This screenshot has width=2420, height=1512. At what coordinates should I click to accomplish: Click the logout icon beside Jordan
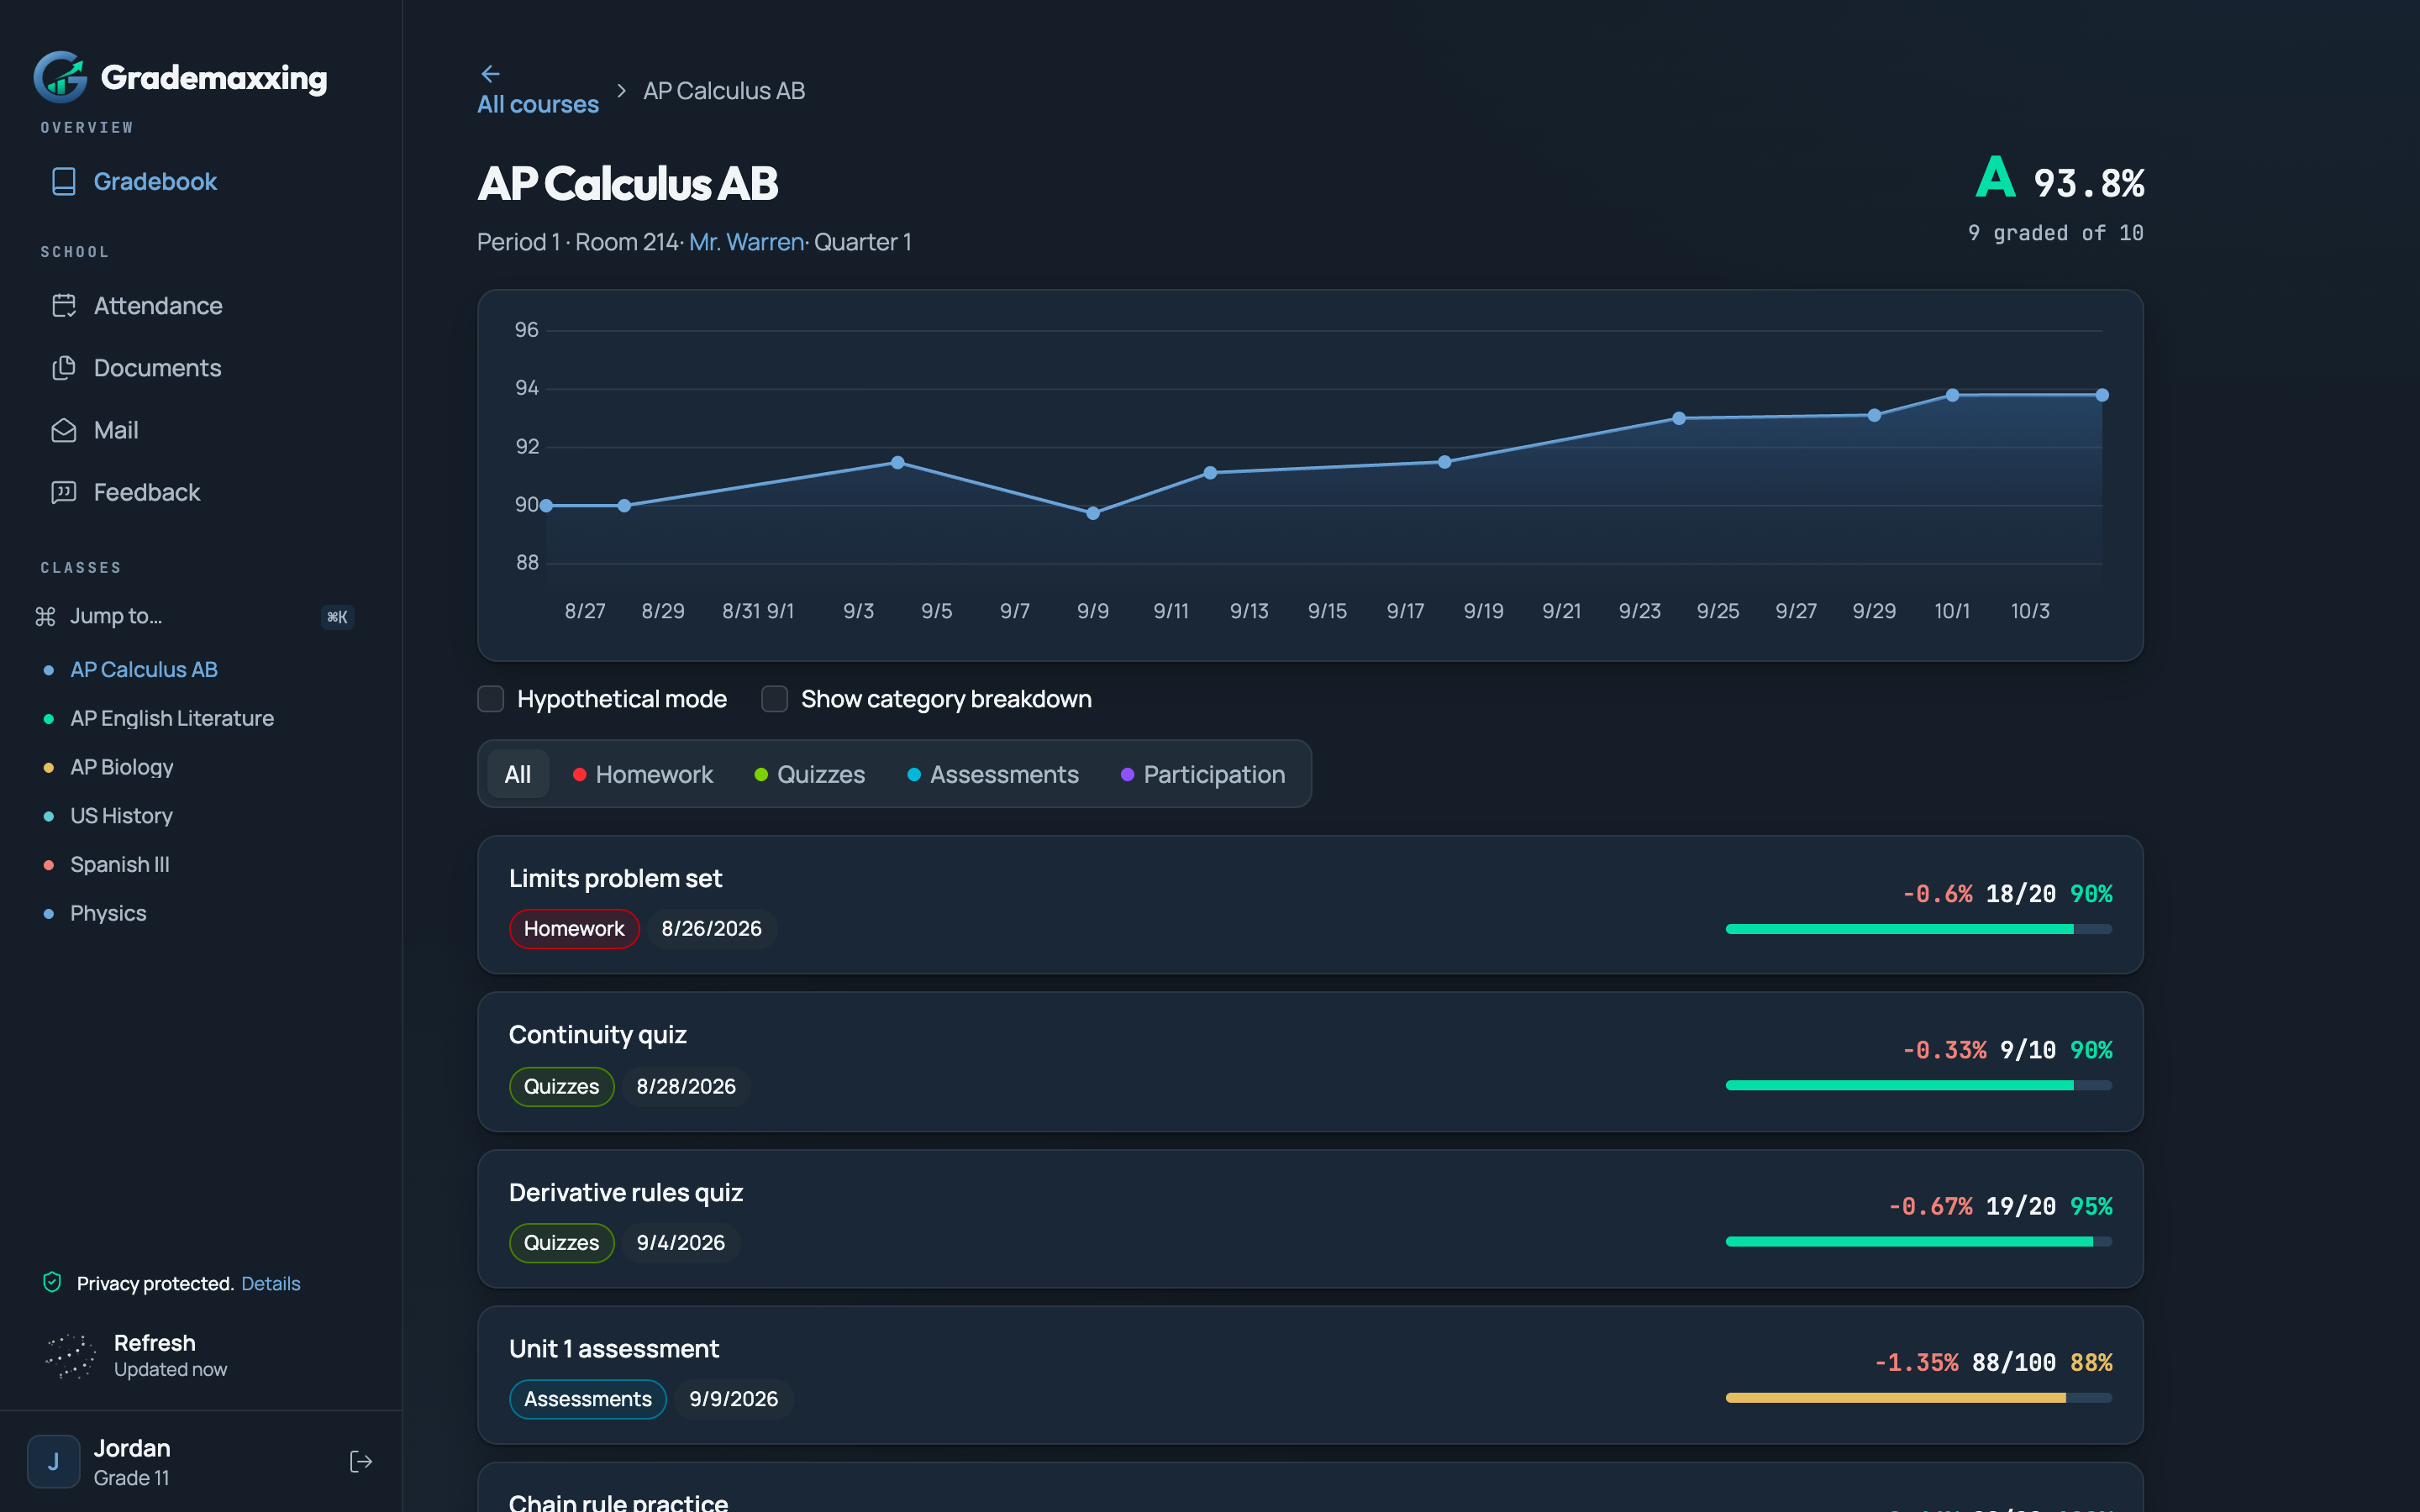coord(361,1461)
